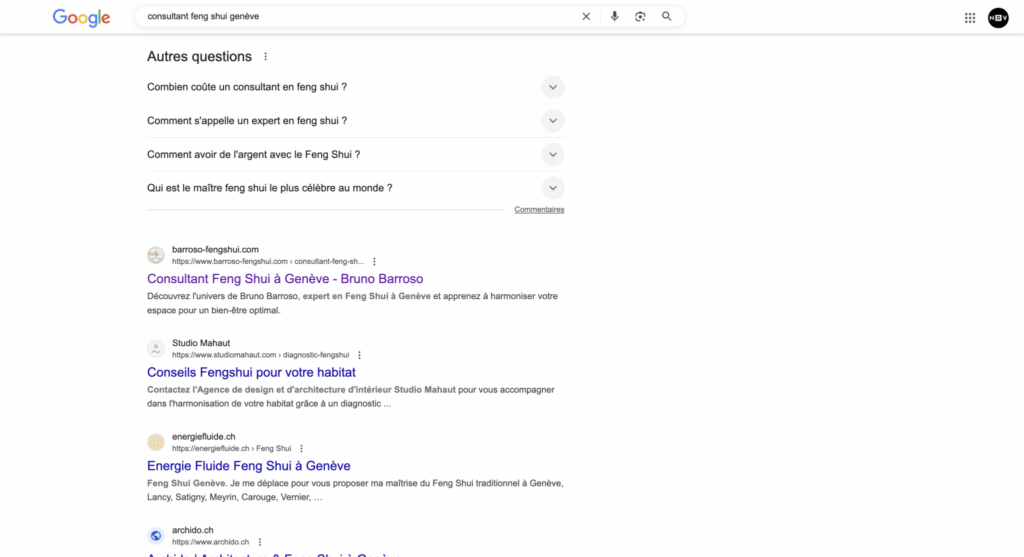Click the archido.ch globe favicon
Image resolution: width=1024 pixels, height=557 pixels.
(155, 535)
